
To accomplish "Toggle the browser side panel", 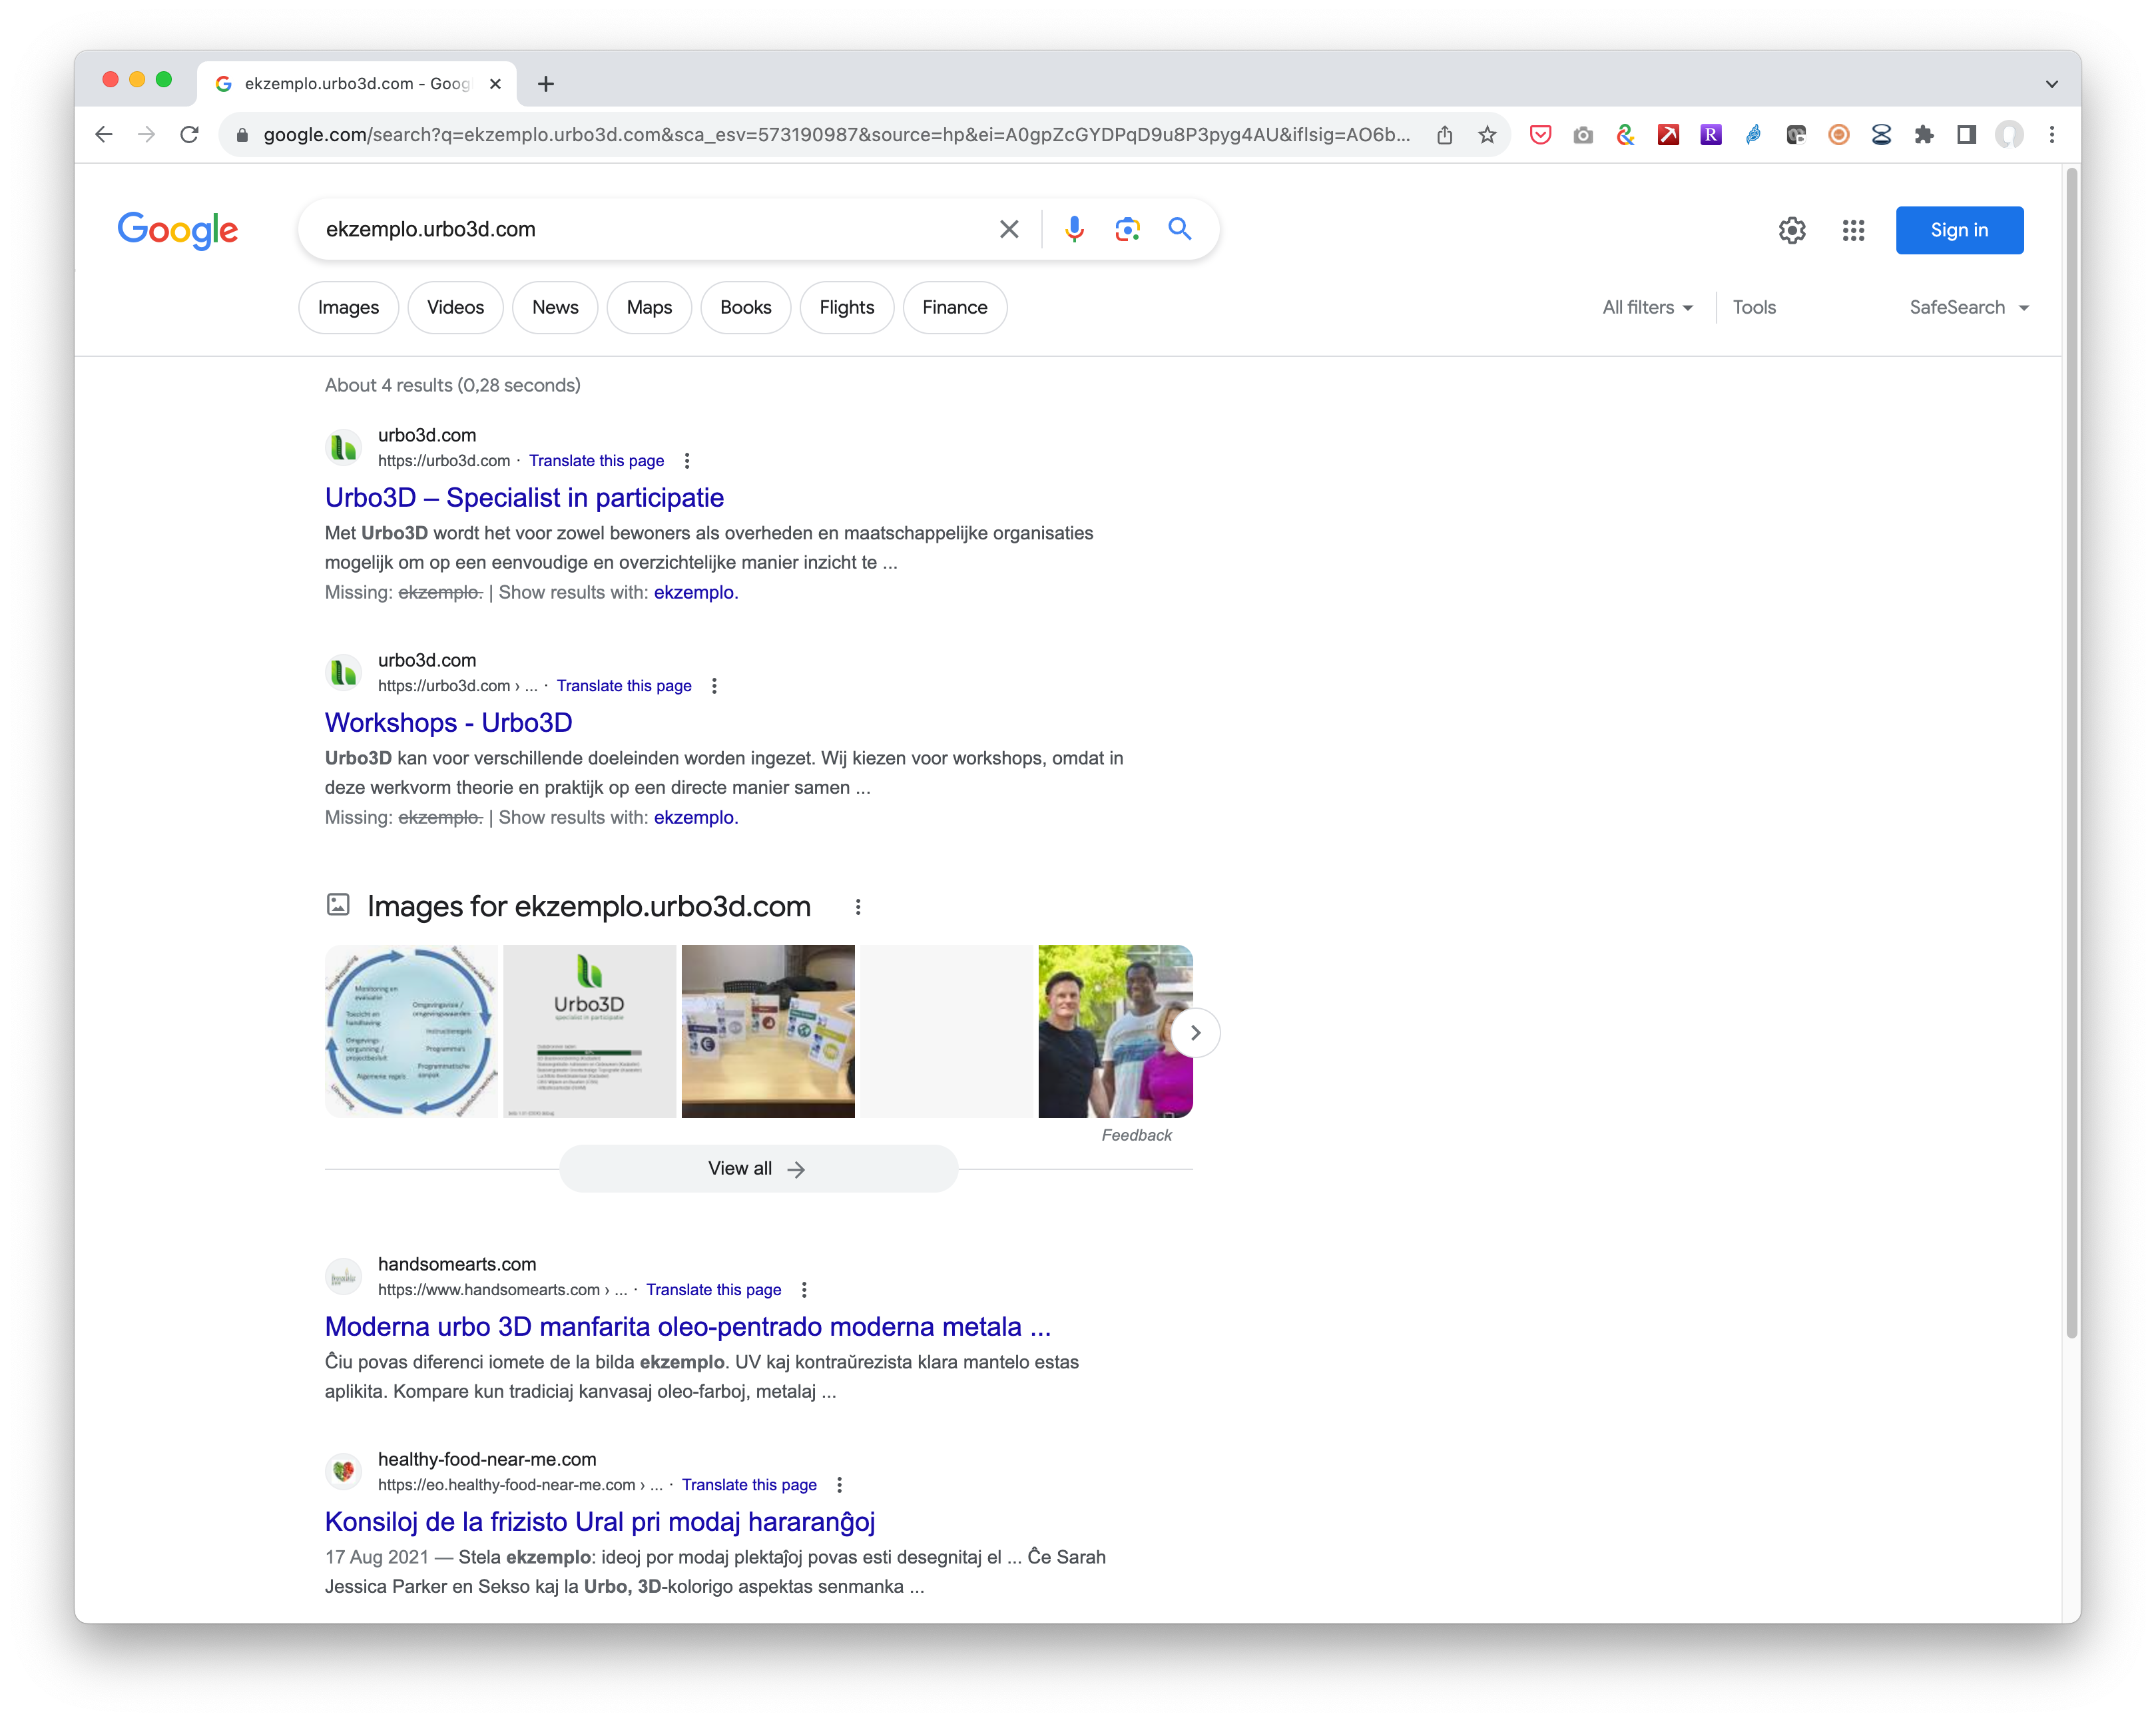I will (1967, 134).
